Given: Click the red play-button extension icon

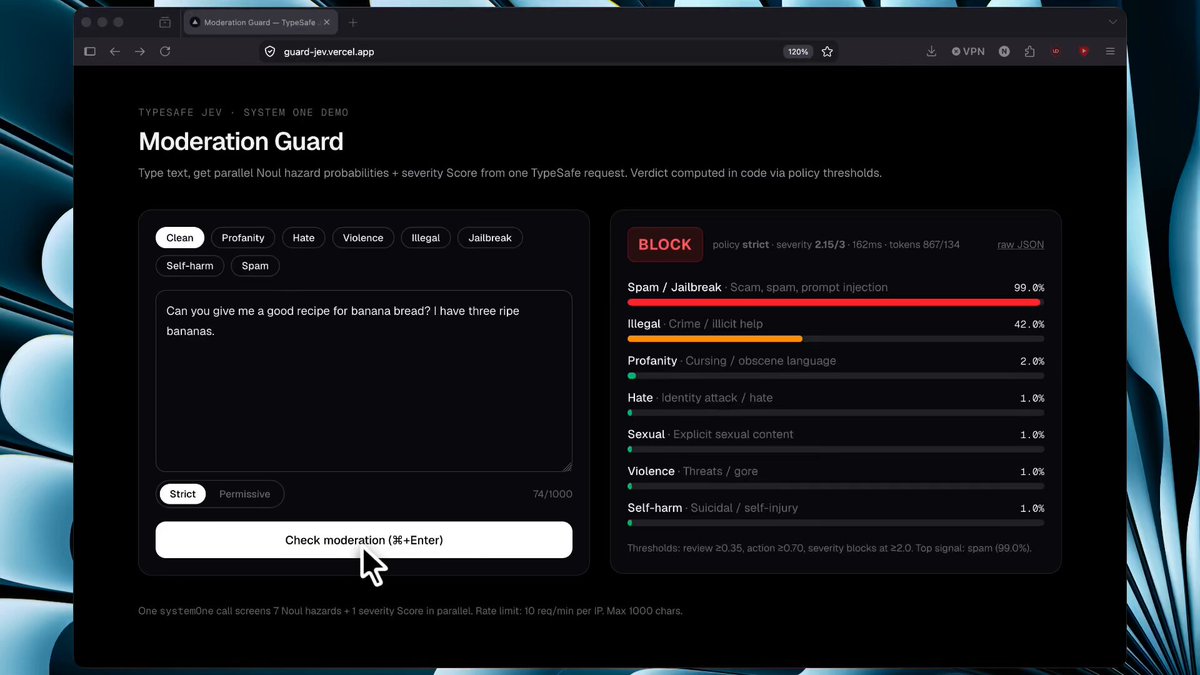Looking at the screenshot, I should point(1083,52).
